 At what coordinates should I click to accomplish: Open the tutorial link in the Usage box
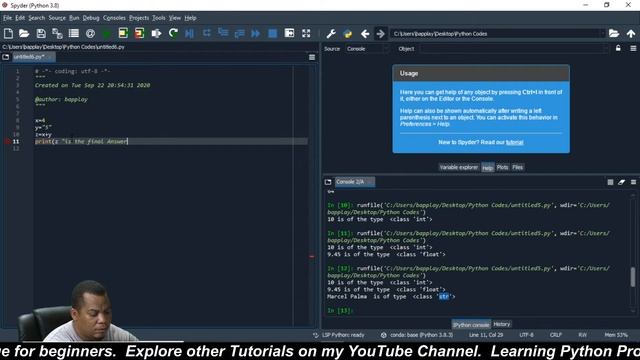tap(514, 142)
